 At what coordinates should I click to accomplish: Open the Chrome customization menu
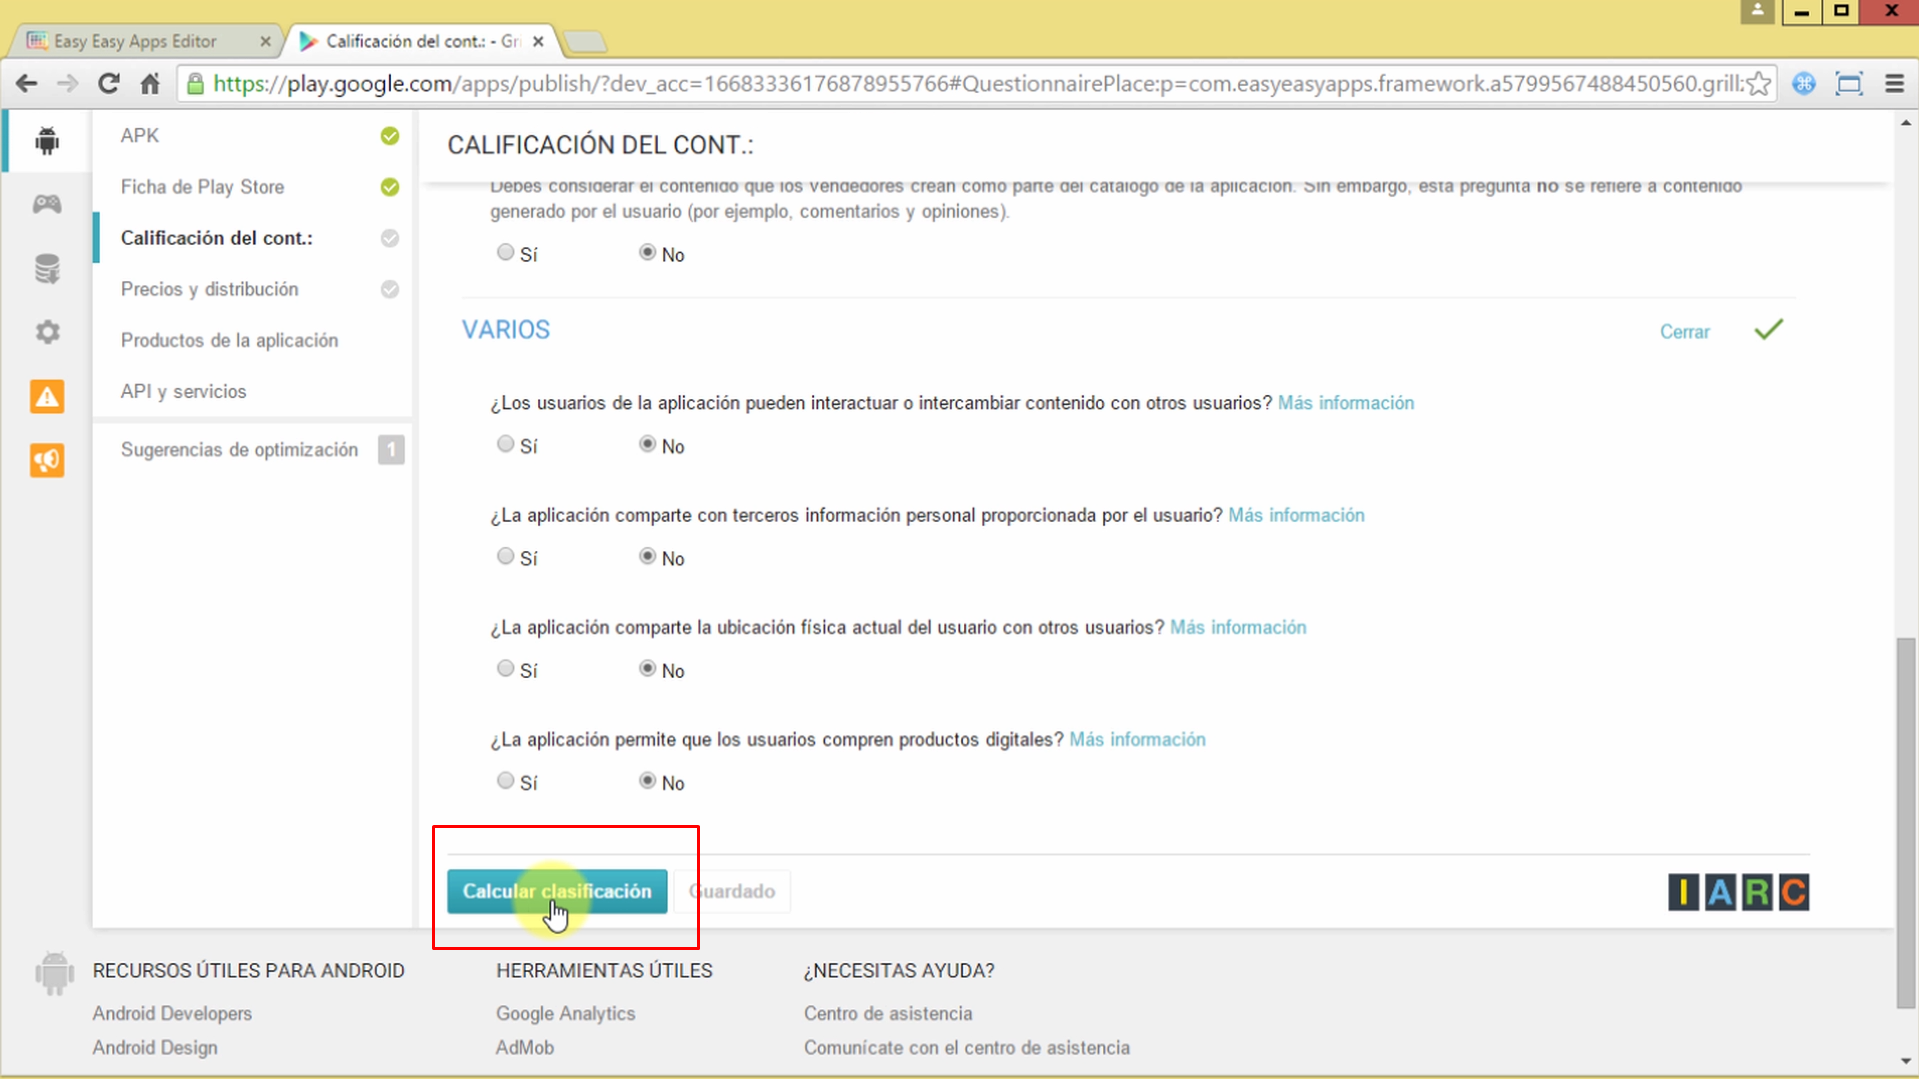(1895, 84)
